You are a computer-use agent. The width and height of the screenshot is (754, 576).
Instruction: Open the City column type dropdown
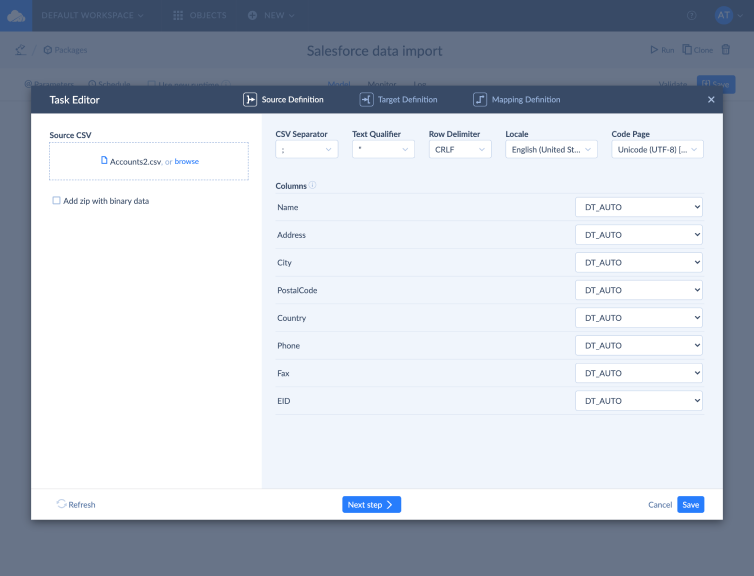[x=639, y=263]
